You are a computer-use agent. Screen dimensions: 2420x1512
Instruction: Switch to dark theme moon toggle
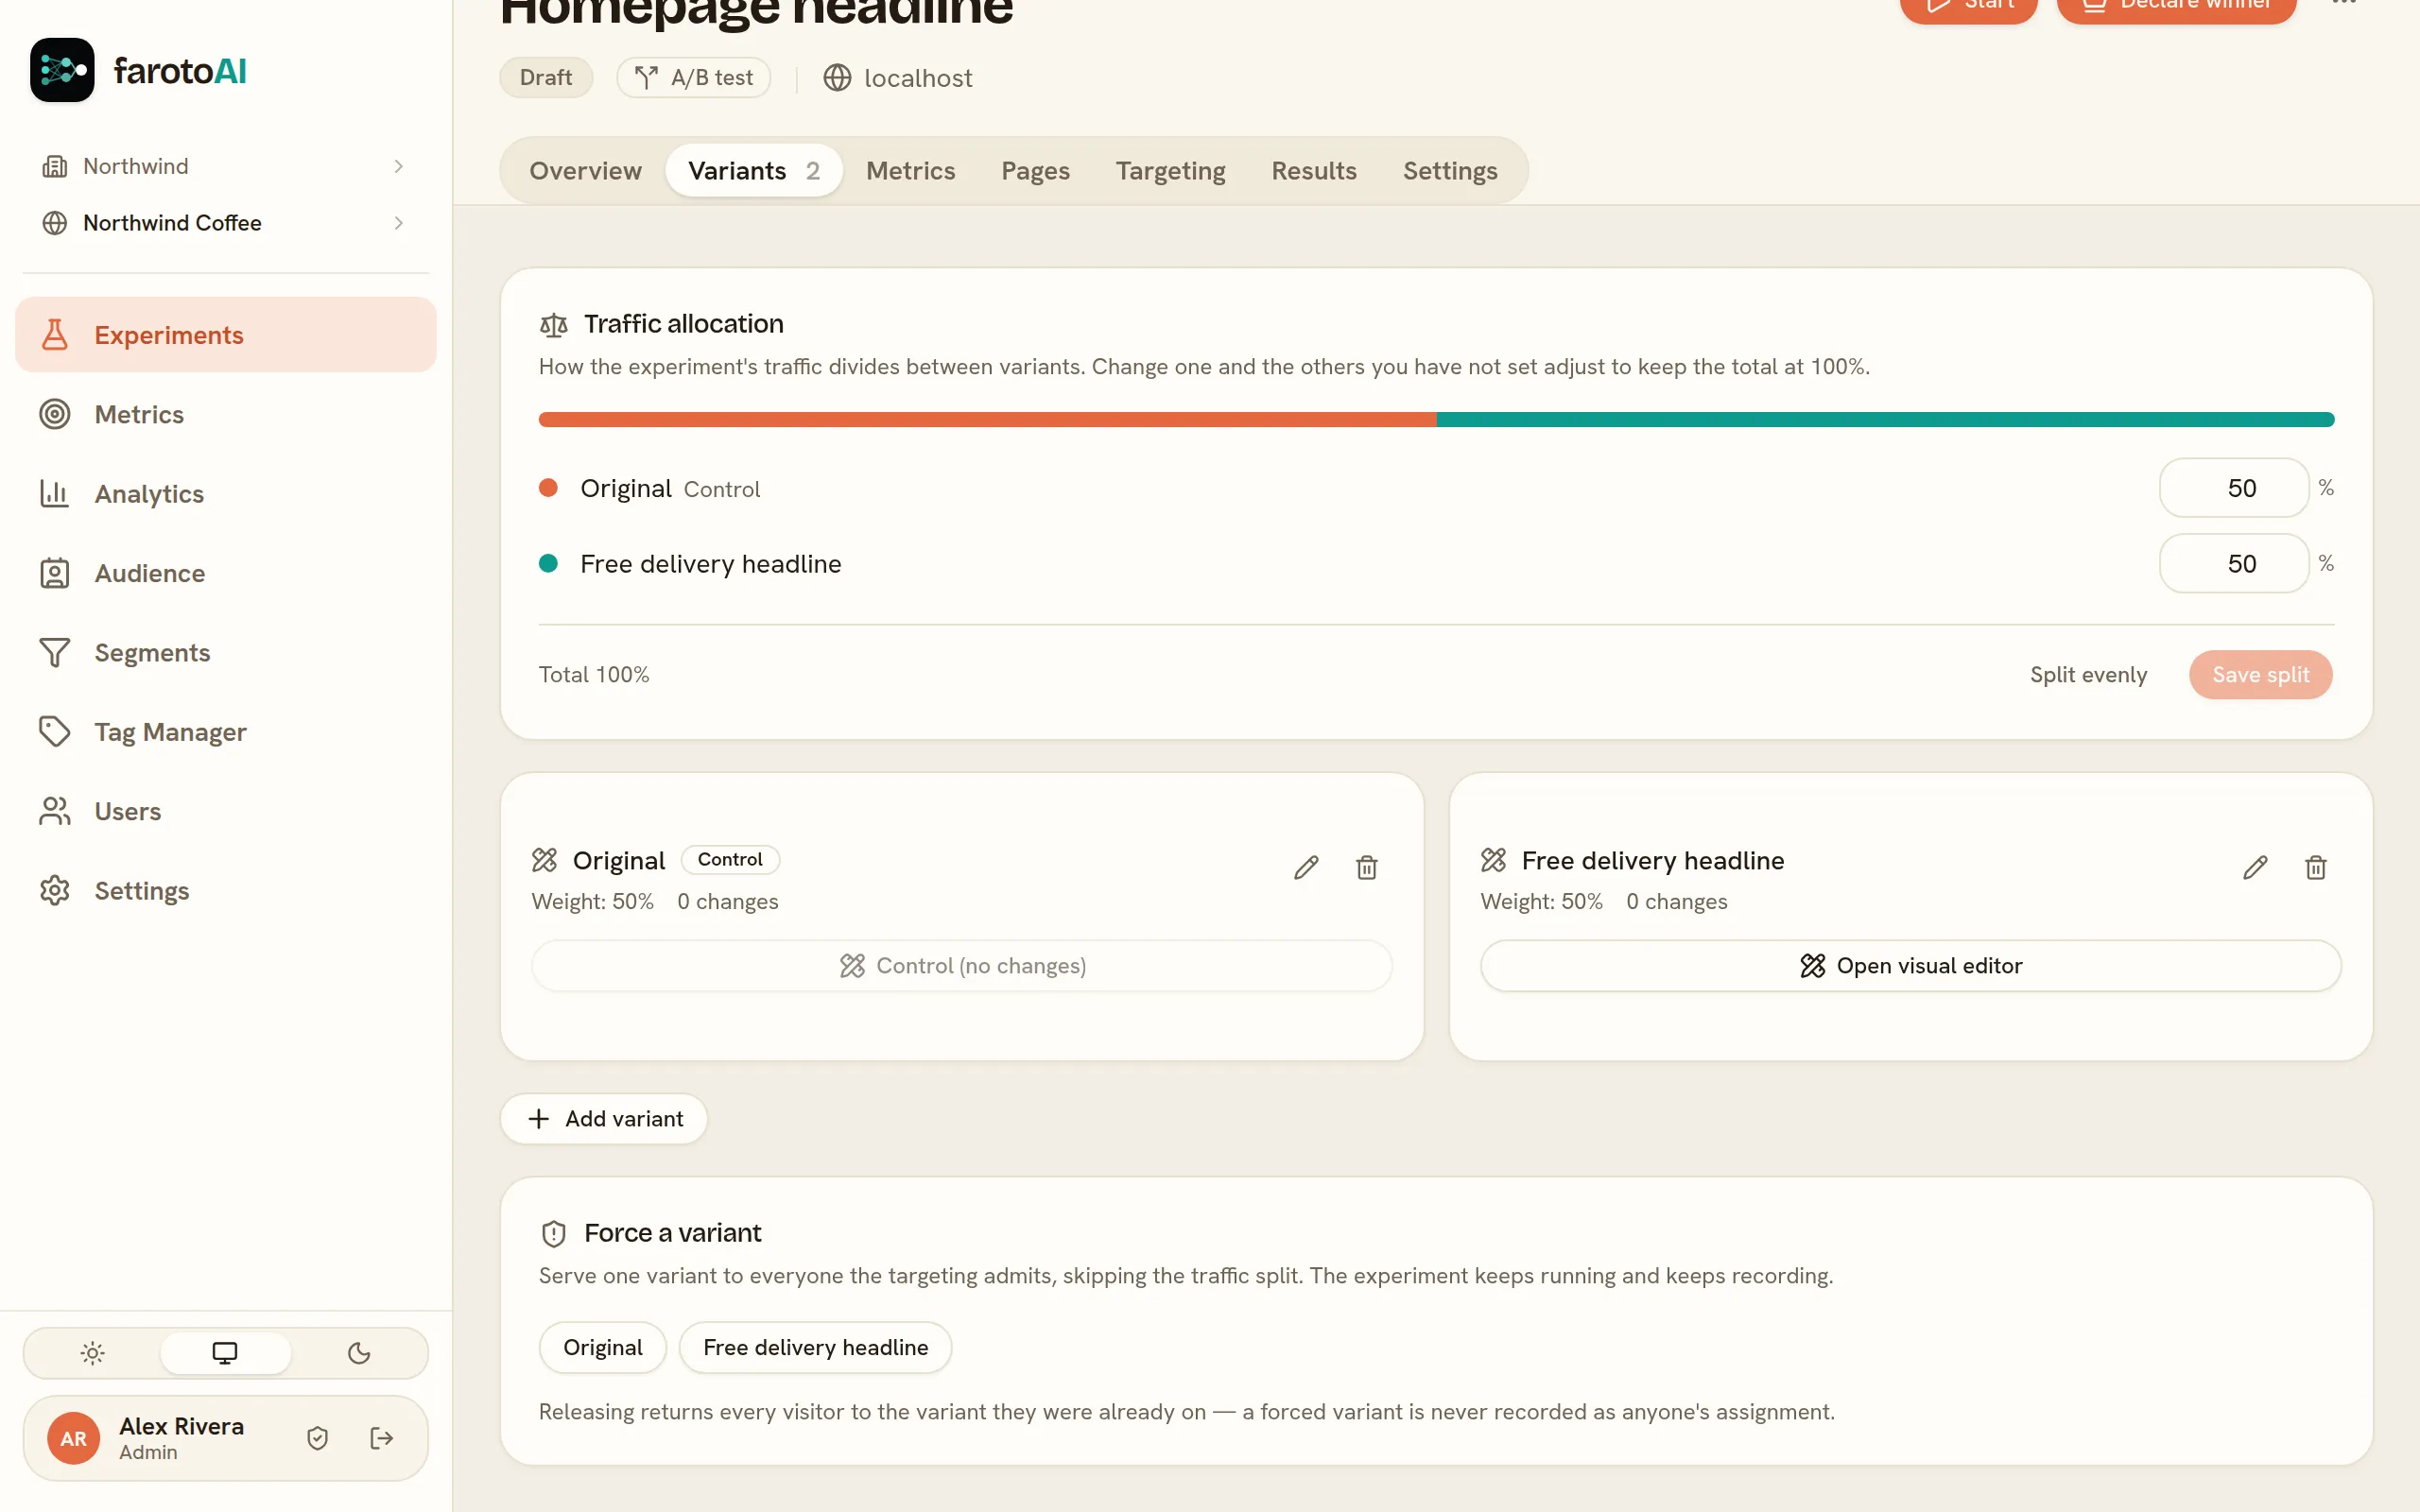359,1353
